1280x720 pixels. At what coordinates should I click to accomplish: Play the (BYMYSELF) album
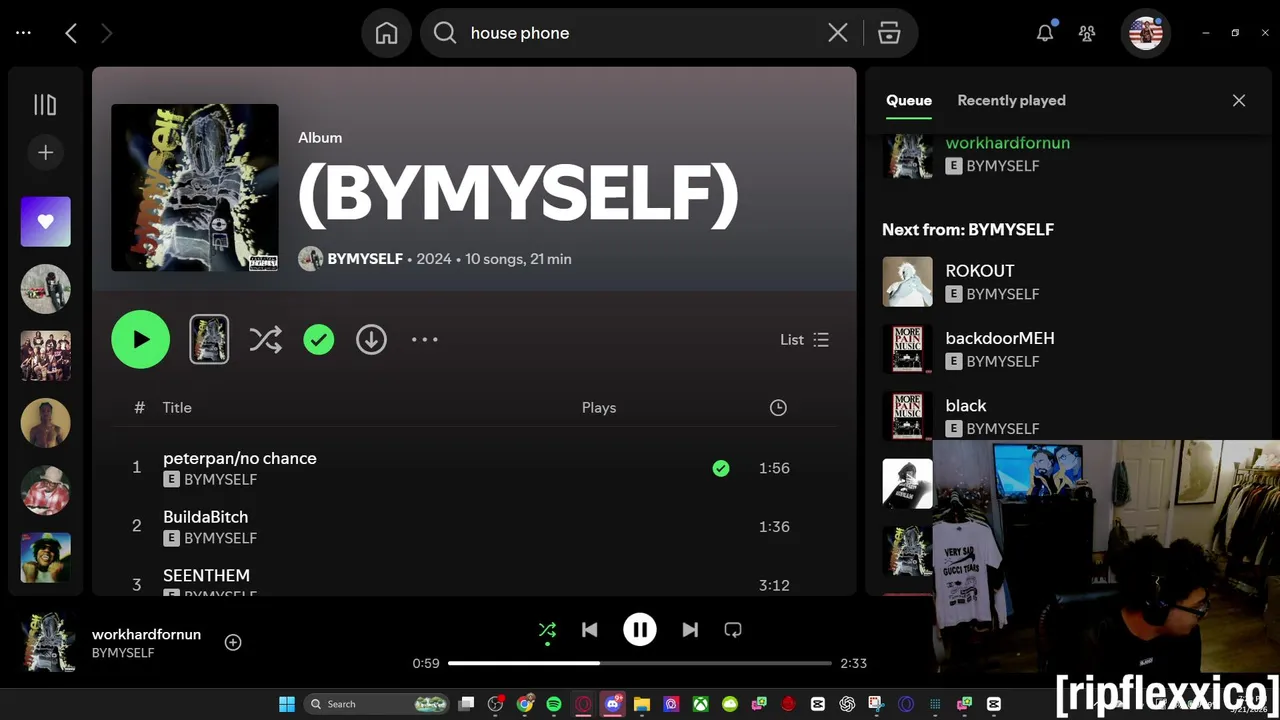pos(141,340)
